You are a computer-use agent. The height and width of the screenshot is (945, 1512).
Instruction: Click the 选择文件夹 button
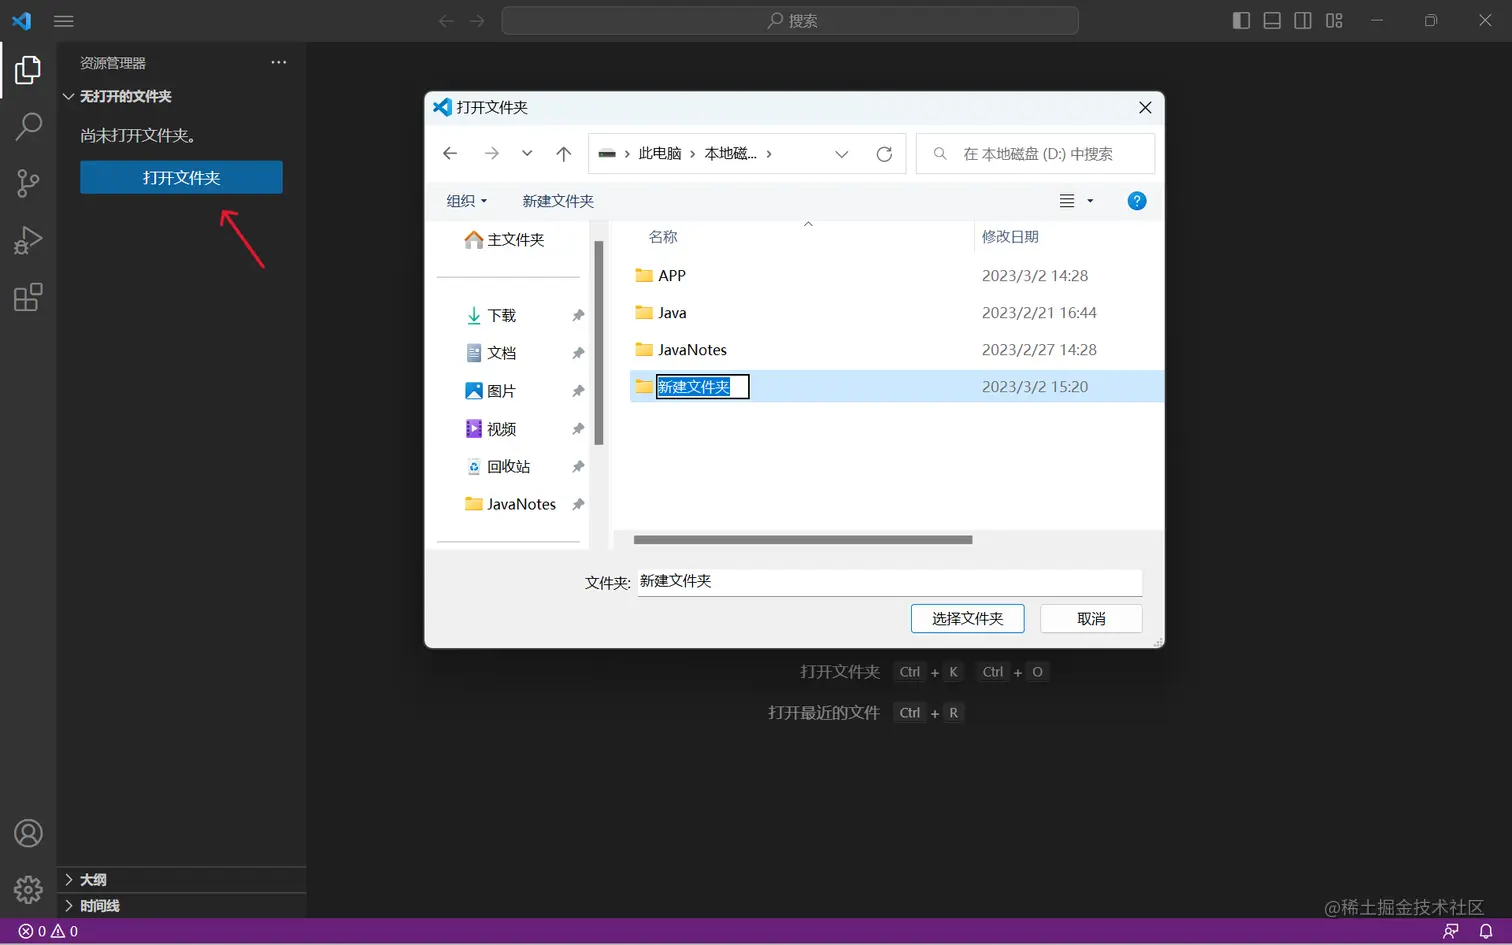[967, 619]
